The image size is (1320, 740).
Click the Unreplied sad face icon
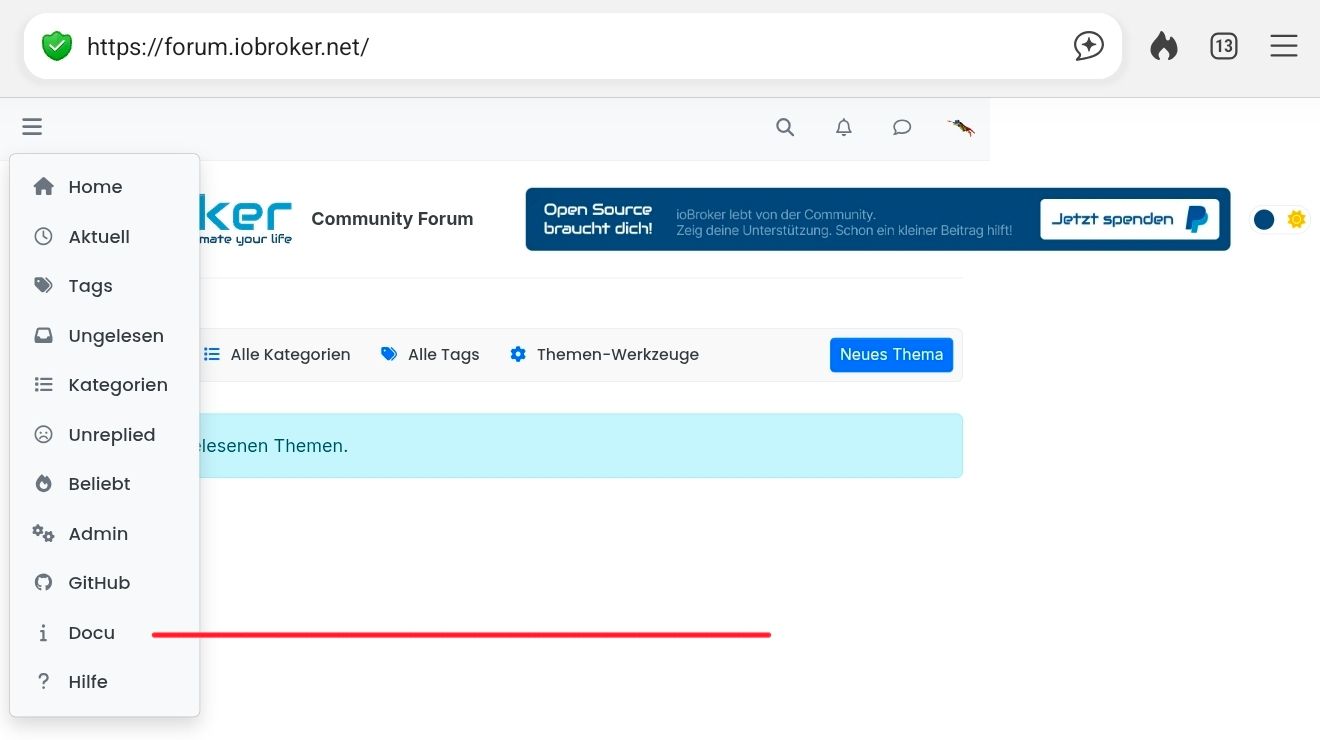click(x=43, y=435)
